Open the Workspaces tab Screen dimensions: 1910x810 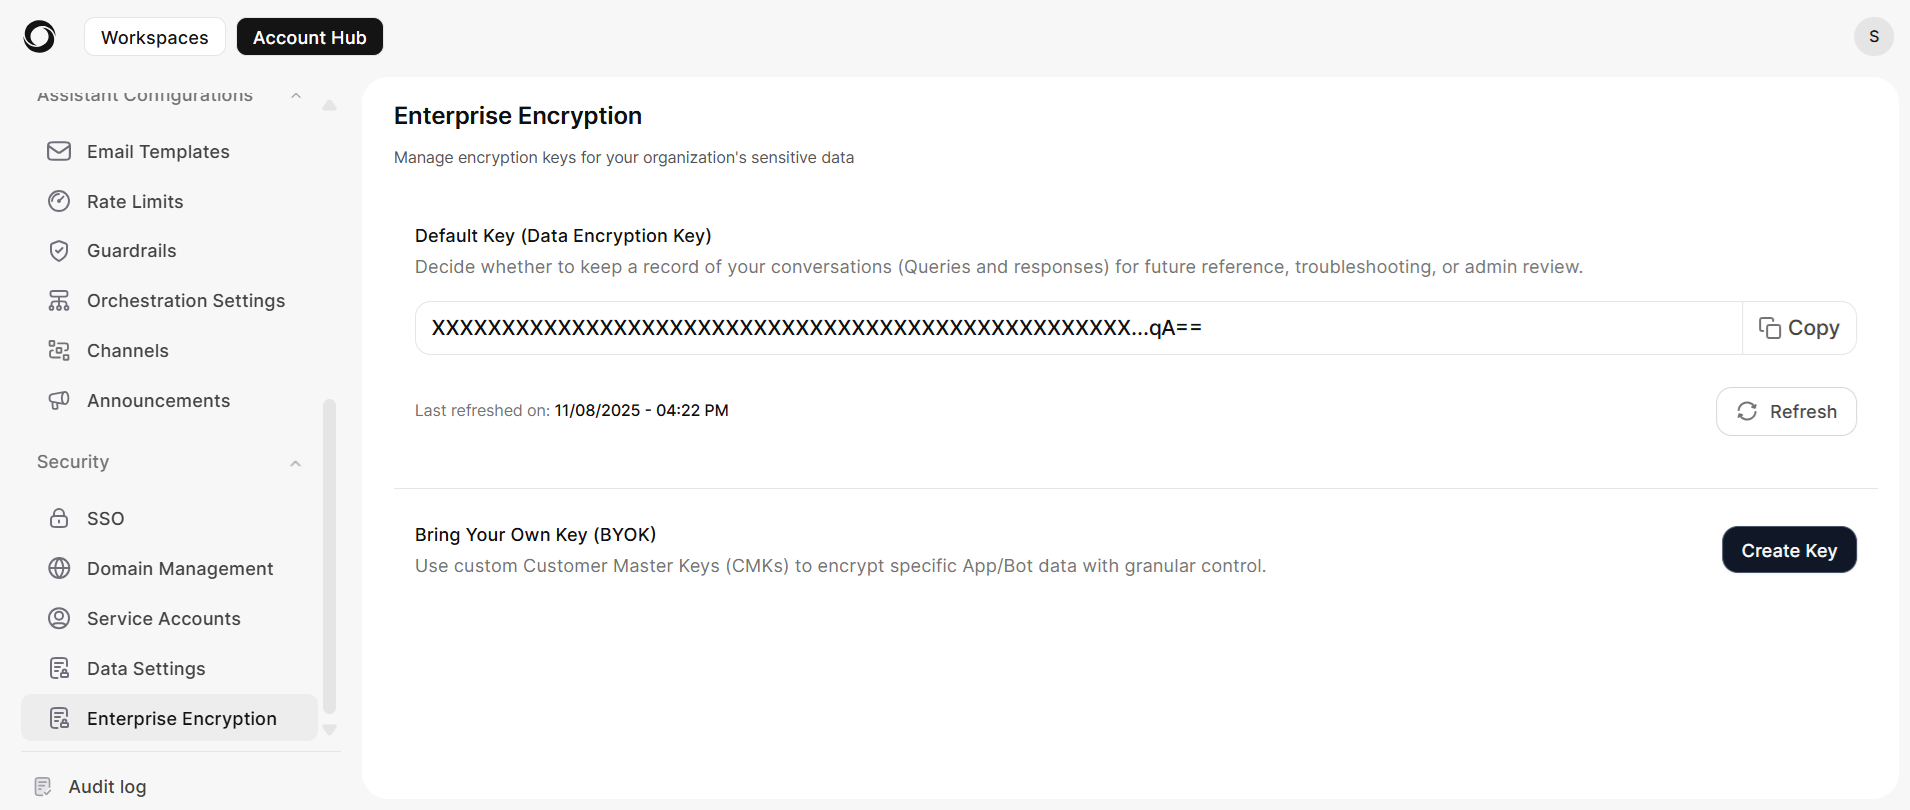(x=155, y=37)
